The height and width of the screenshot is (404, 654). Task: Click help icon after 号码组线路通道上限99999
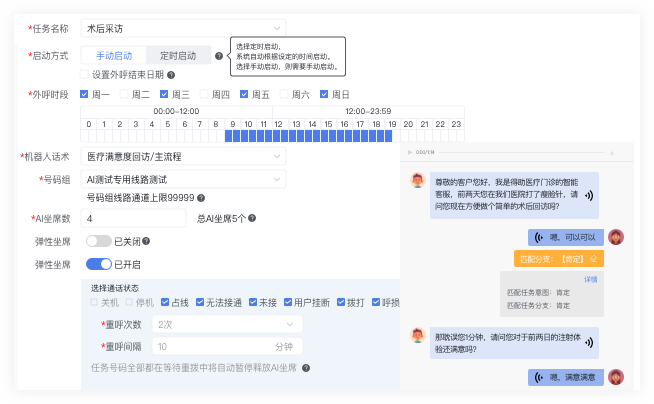(201, 198)
